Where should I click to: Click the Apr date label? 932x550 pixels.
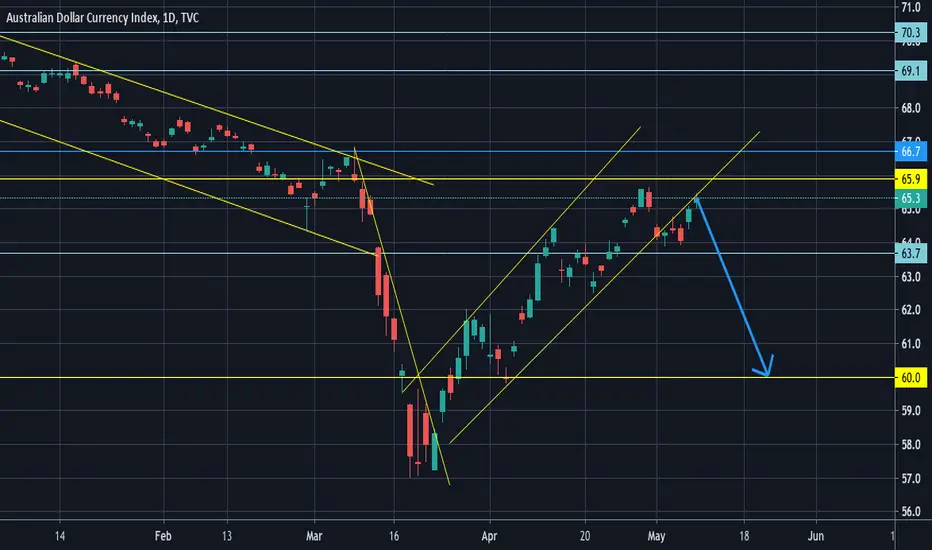point(489,536)
